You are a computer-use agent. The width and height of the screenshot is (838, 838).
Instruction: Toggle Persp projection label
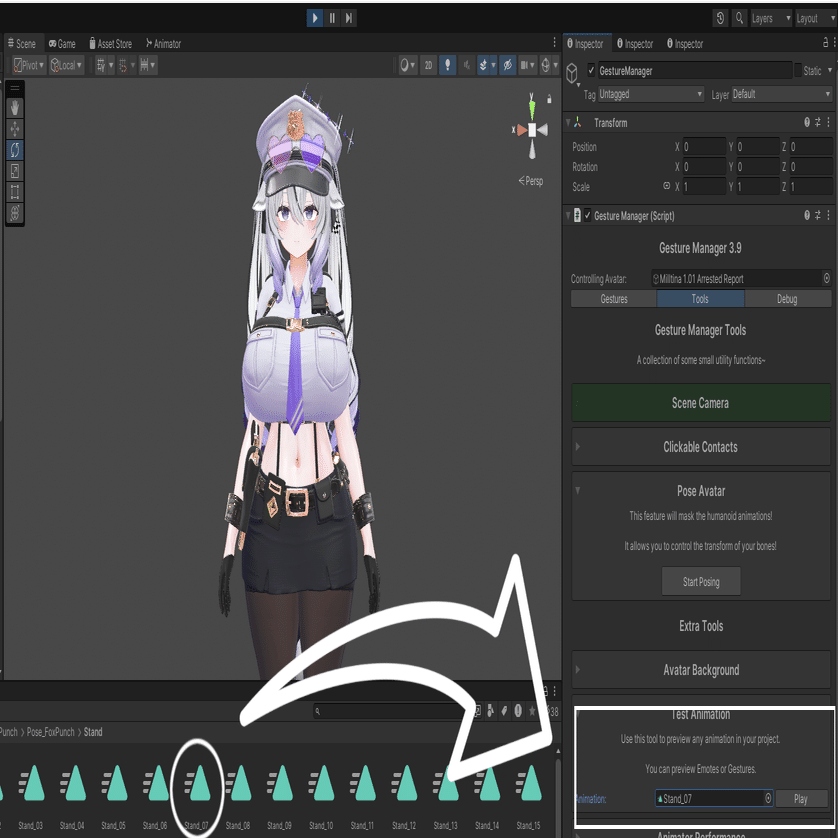click(x=531, y=181)
